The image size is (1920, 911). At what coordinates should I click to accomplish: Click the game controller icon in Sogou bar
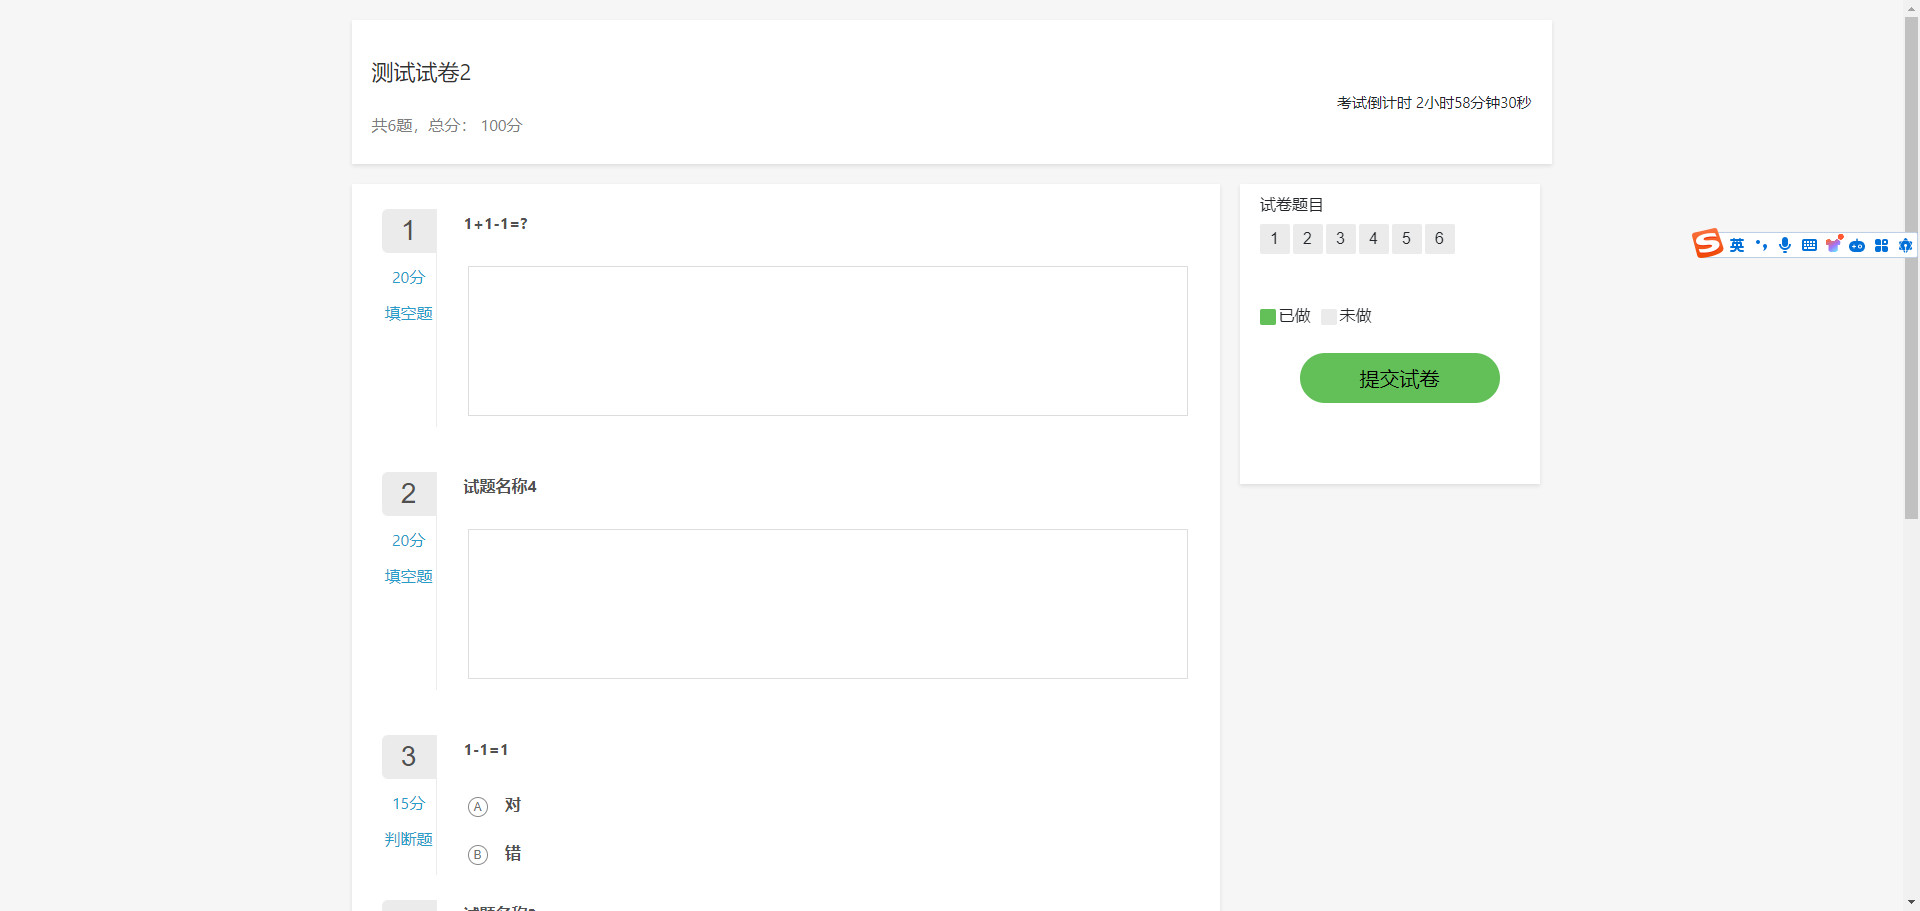pyautogui.click(x=1857, y=246)
